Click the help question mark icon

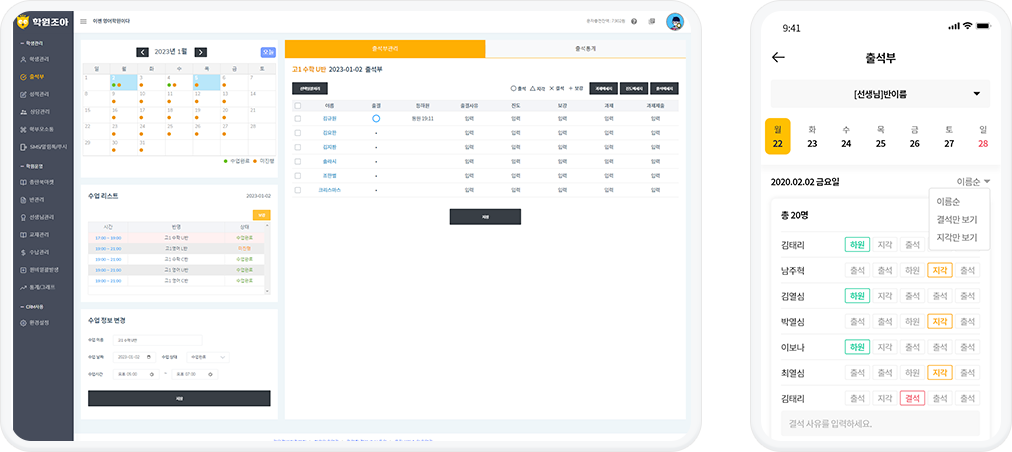click(x=634, y=21)
